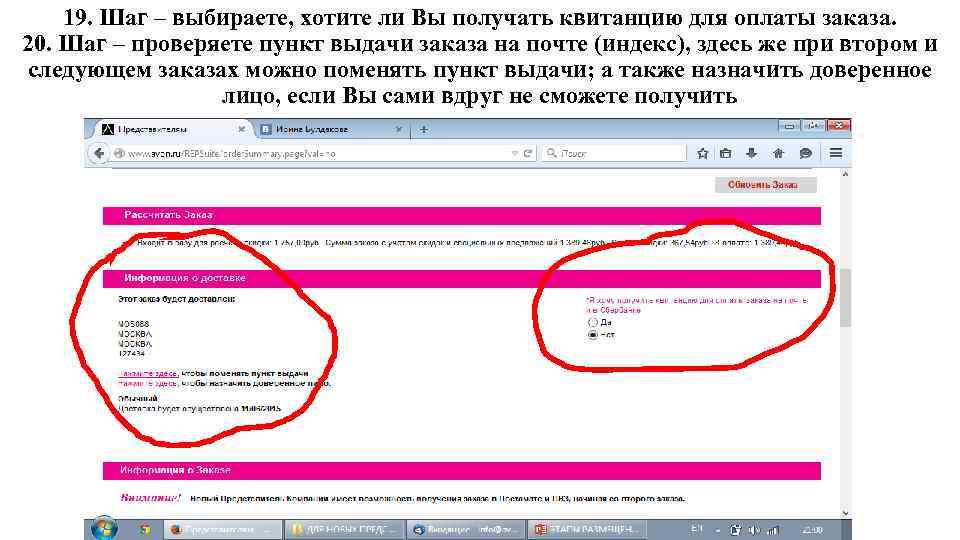The image size is (960, 540).
Task: Click the Внимание! notice text
Action: pyautogui.click(x=151, y=498)
